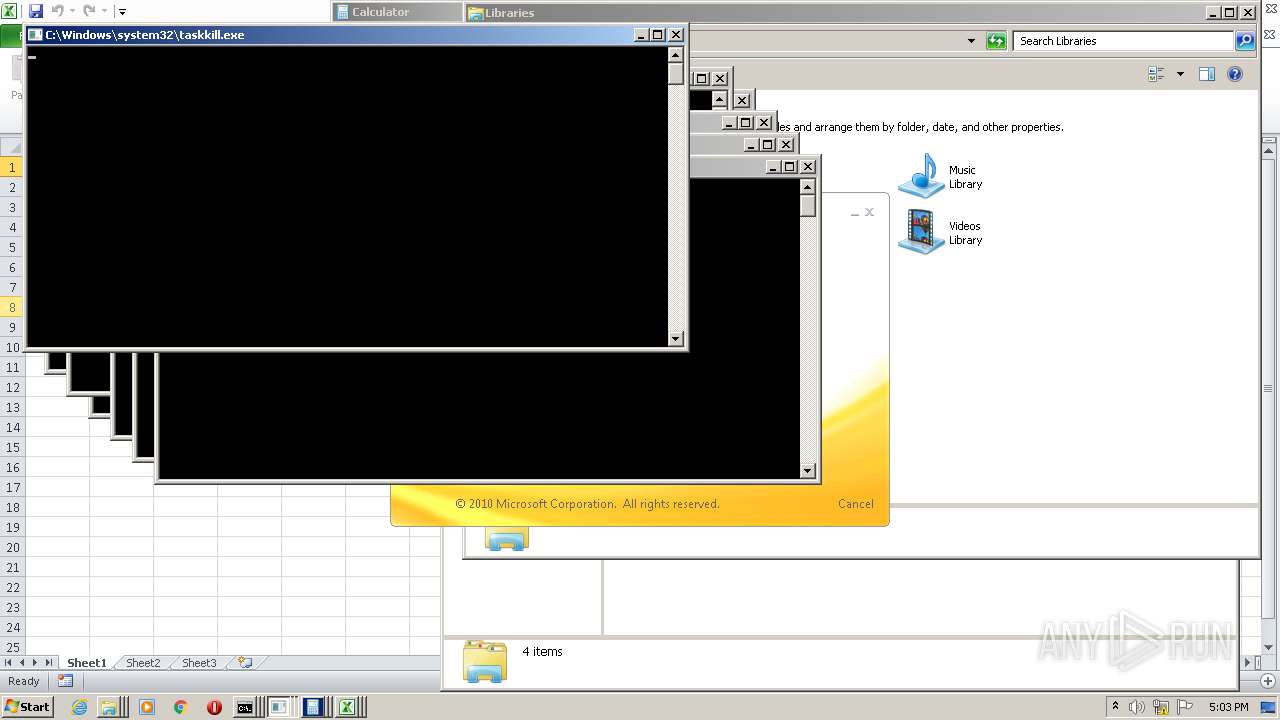
Task: Open the Start menu
Action: 27,707
